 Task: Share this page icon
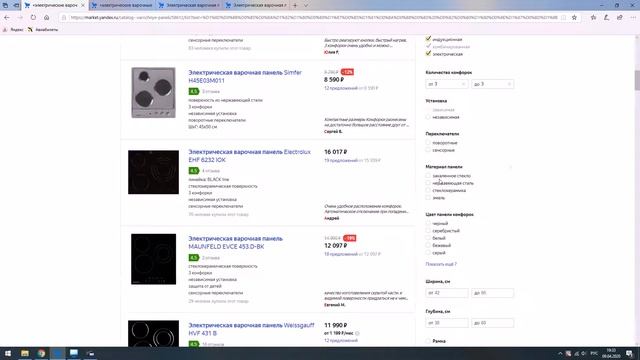620,18
